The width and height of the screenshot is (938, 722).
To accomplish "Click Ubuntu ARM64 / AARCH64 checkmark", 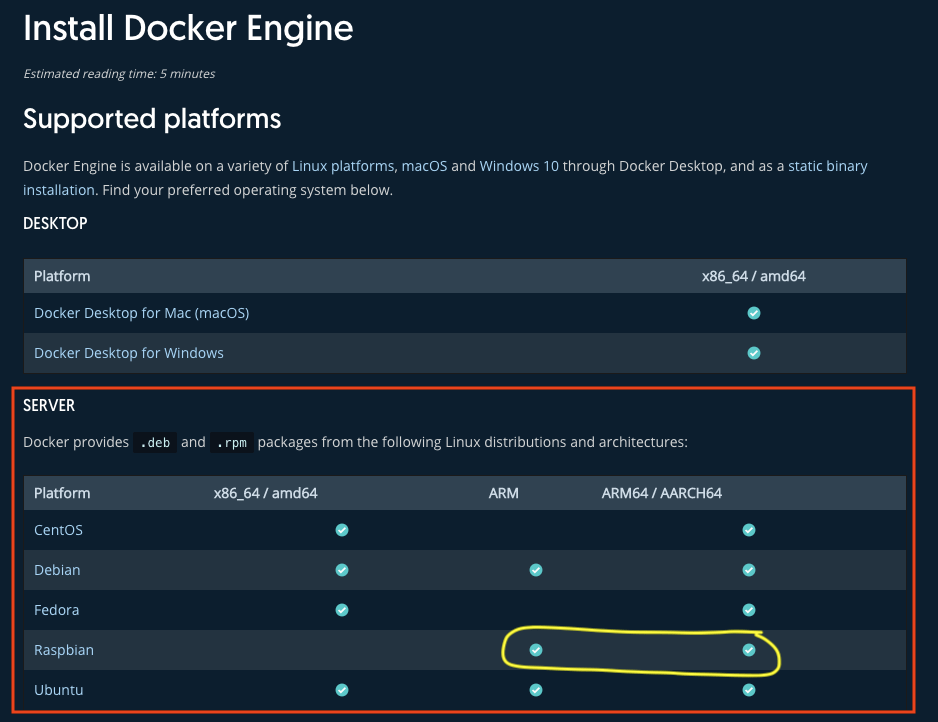I will pos(748,690).
